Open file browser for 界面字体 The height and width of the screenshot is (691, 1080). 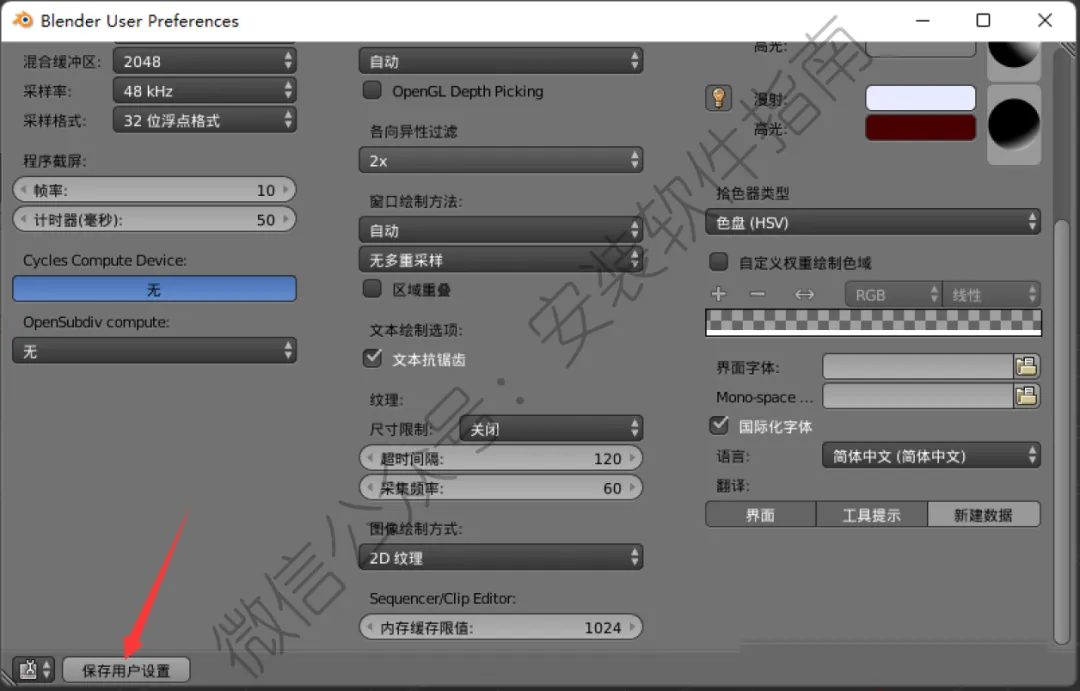[x=1026, y=367]
